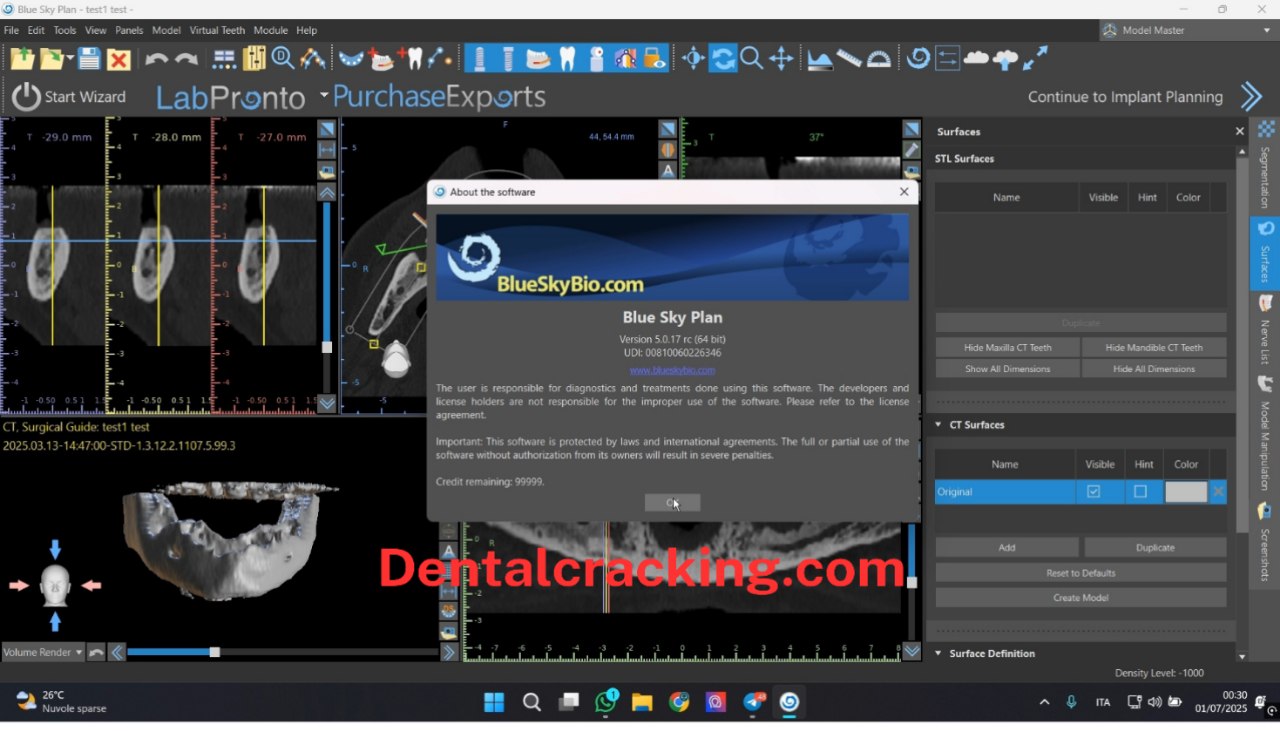Click the cloud upload icon
This screenshot has height=731, width=1280.
(x=1006, y=59)
